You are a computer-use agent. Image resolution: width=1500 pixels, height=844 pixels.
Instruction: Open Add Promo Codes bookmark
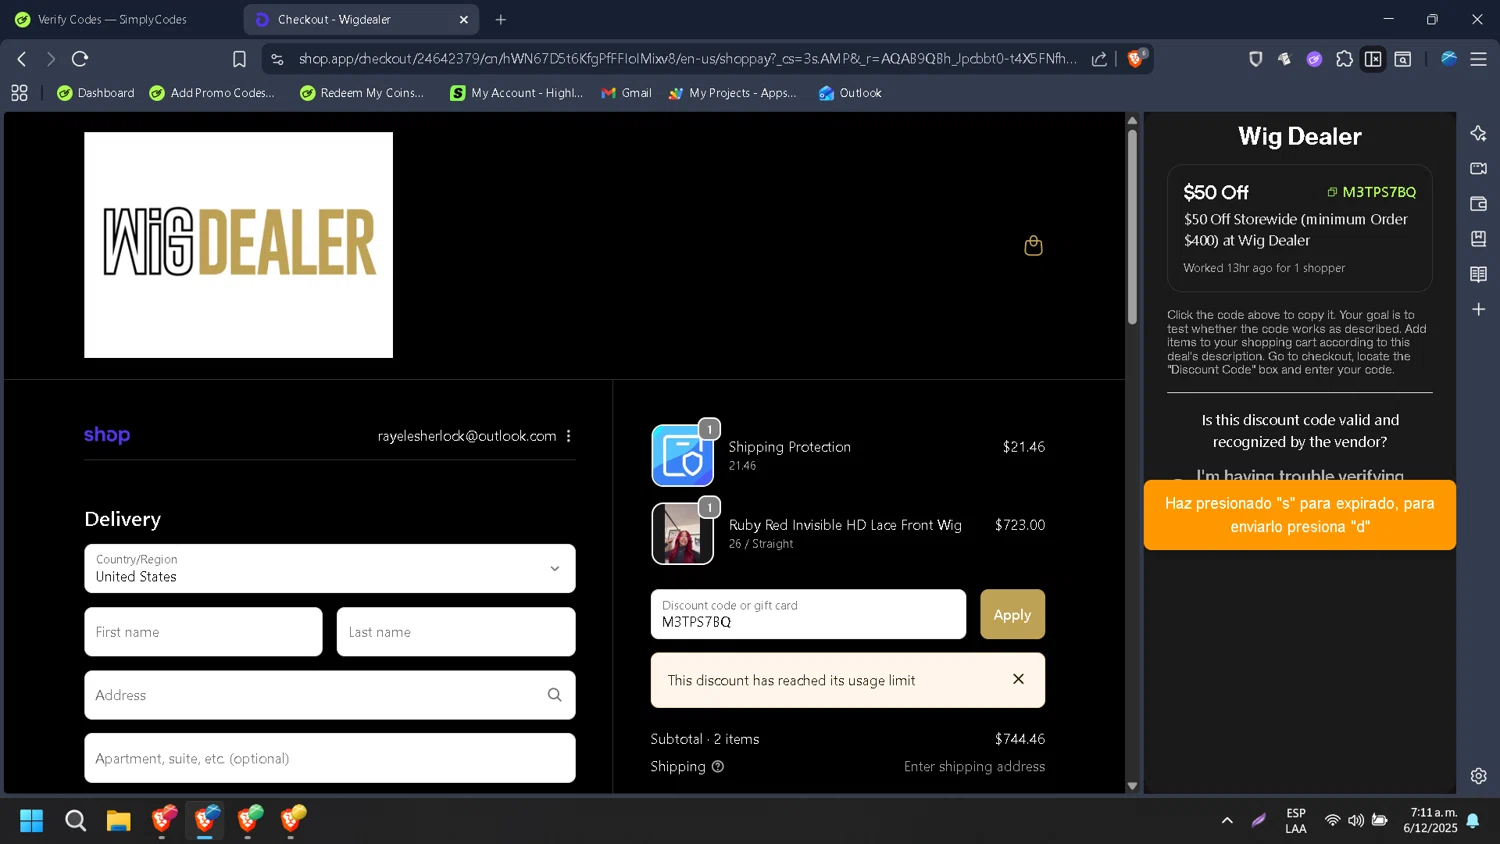tap(212, 93)
